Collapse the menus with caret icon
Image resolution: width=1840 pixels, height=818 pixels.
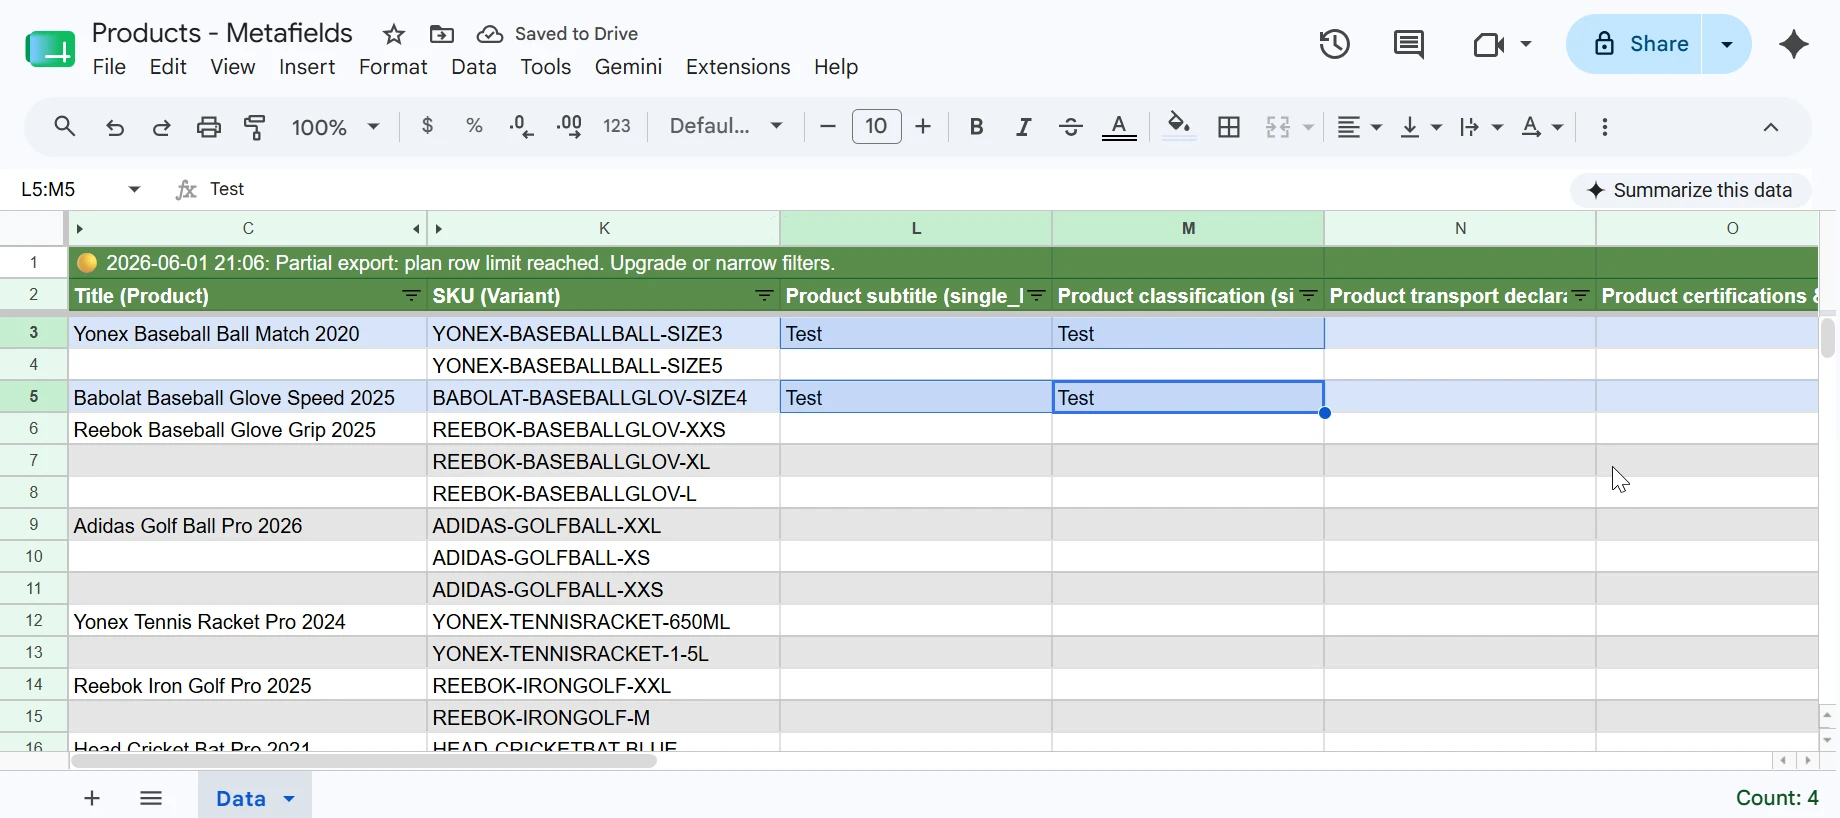pos(1771,127)
